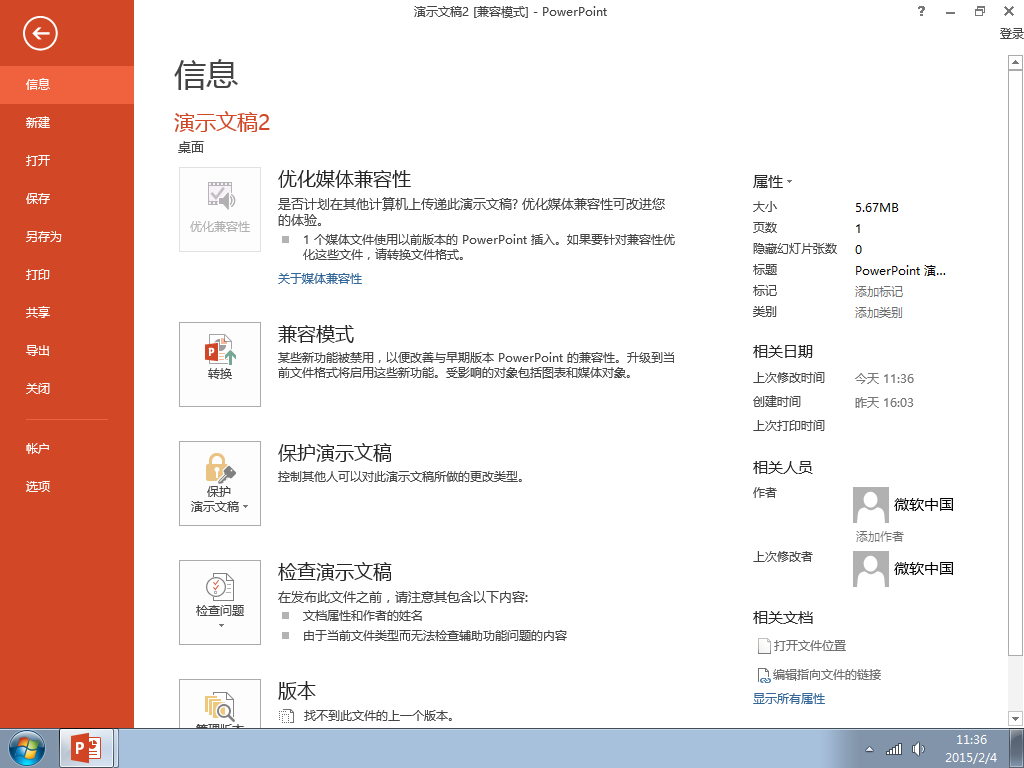The width and height of the screenshot is (1024, 768).
Task: Click the document name 演示文稿2 heading
Action: (x=222, y=123)
